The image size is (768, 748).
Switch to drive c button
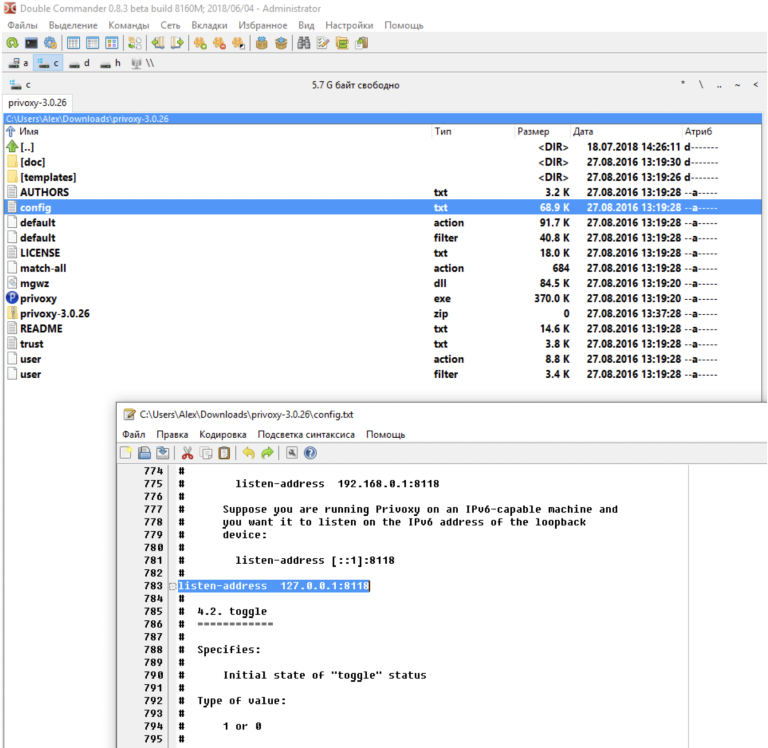(x=48, y=63)
